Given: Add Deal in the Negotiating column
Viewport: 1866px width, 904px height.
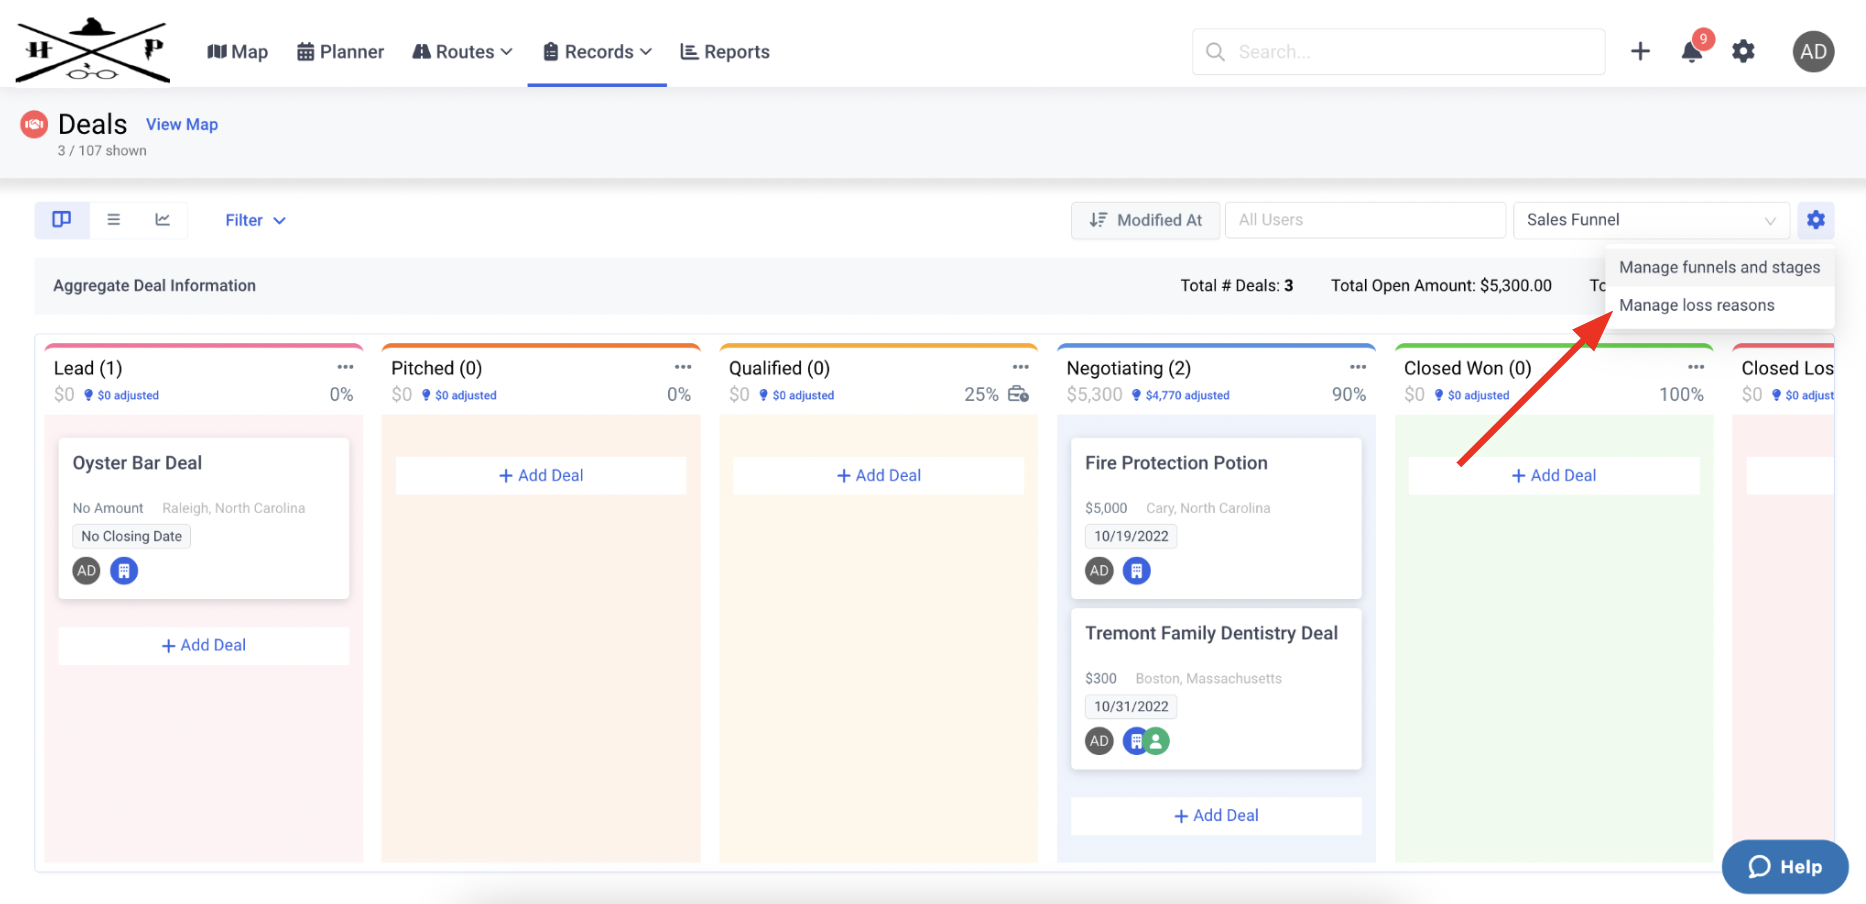Looking at the screenshot, I should (1216, 816).
